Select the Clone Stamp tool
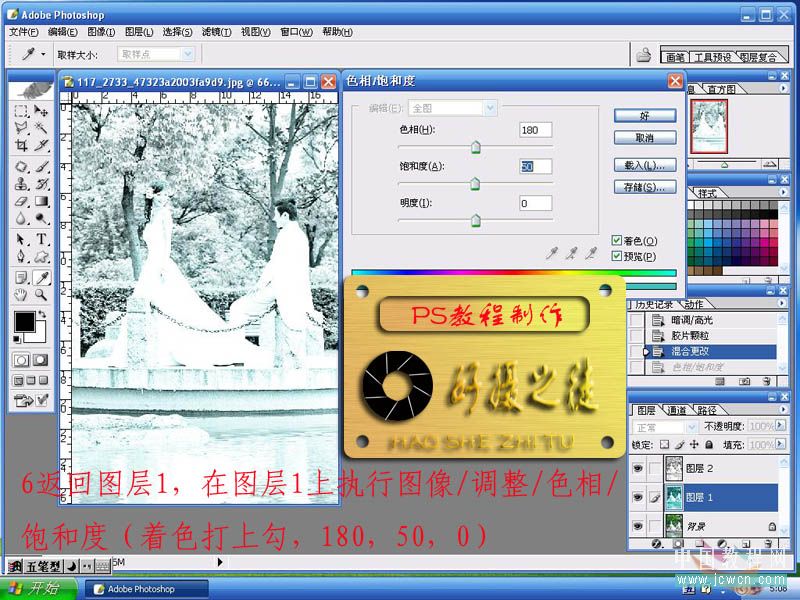This screenshot has height=600, width=800. [21, 184]
